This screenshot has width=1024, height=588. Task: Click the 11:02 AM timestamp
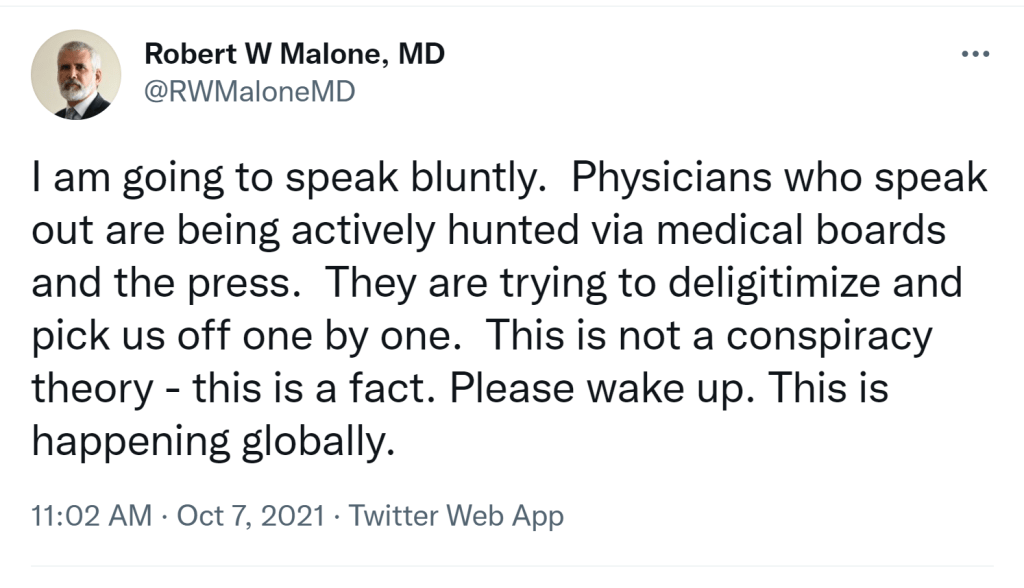pyautogui.click(x=92, y=517)
